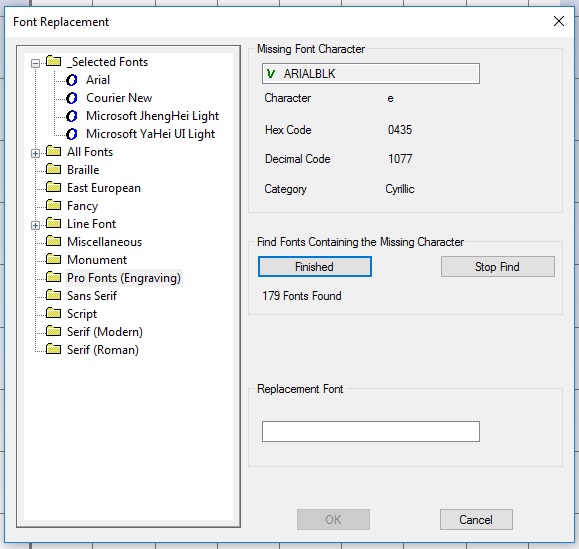The image size is (579, 549).
Task: Close the Font Replacement window
Action: pos(559,21)
